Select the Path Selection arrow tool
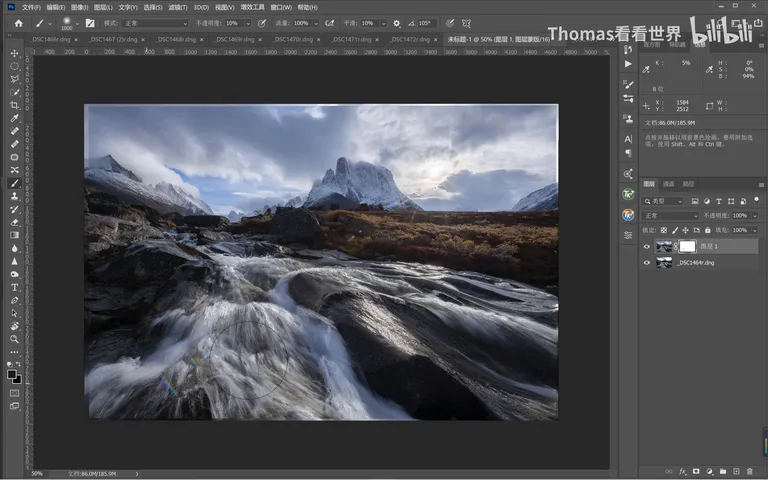Image resolution: width=768 pixels, height=480 pixels. (14, 313)
